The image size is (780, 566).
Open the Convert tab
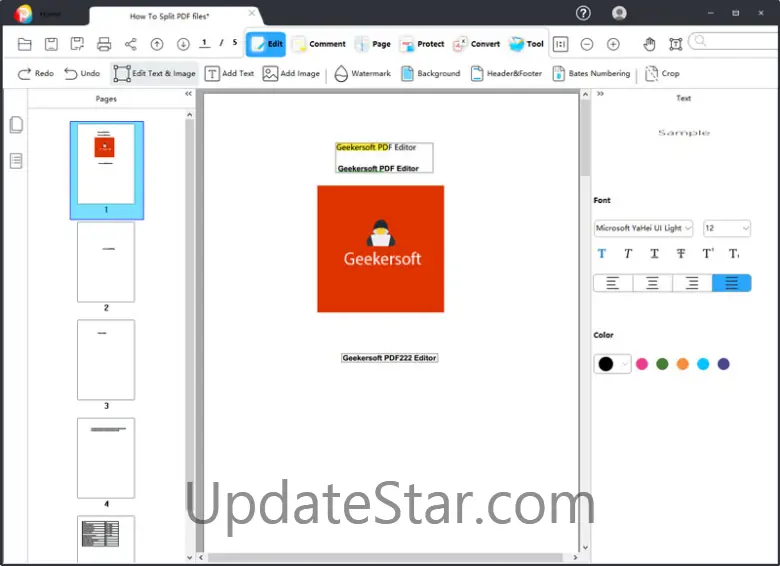(x=477, y=44)
